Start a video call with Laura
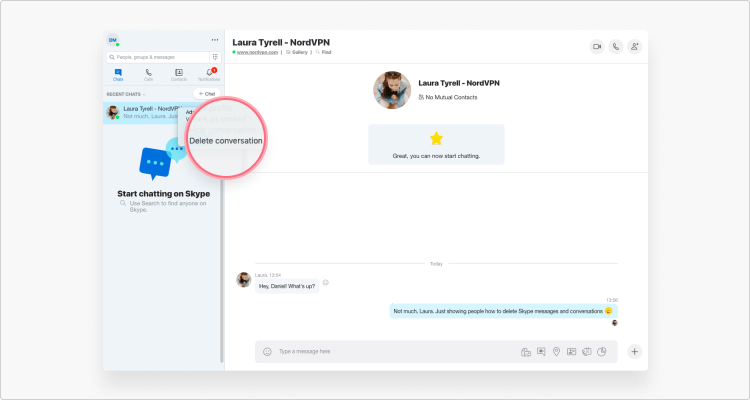The width and height of the screenshot is (750, 400). tap(597, 46)
